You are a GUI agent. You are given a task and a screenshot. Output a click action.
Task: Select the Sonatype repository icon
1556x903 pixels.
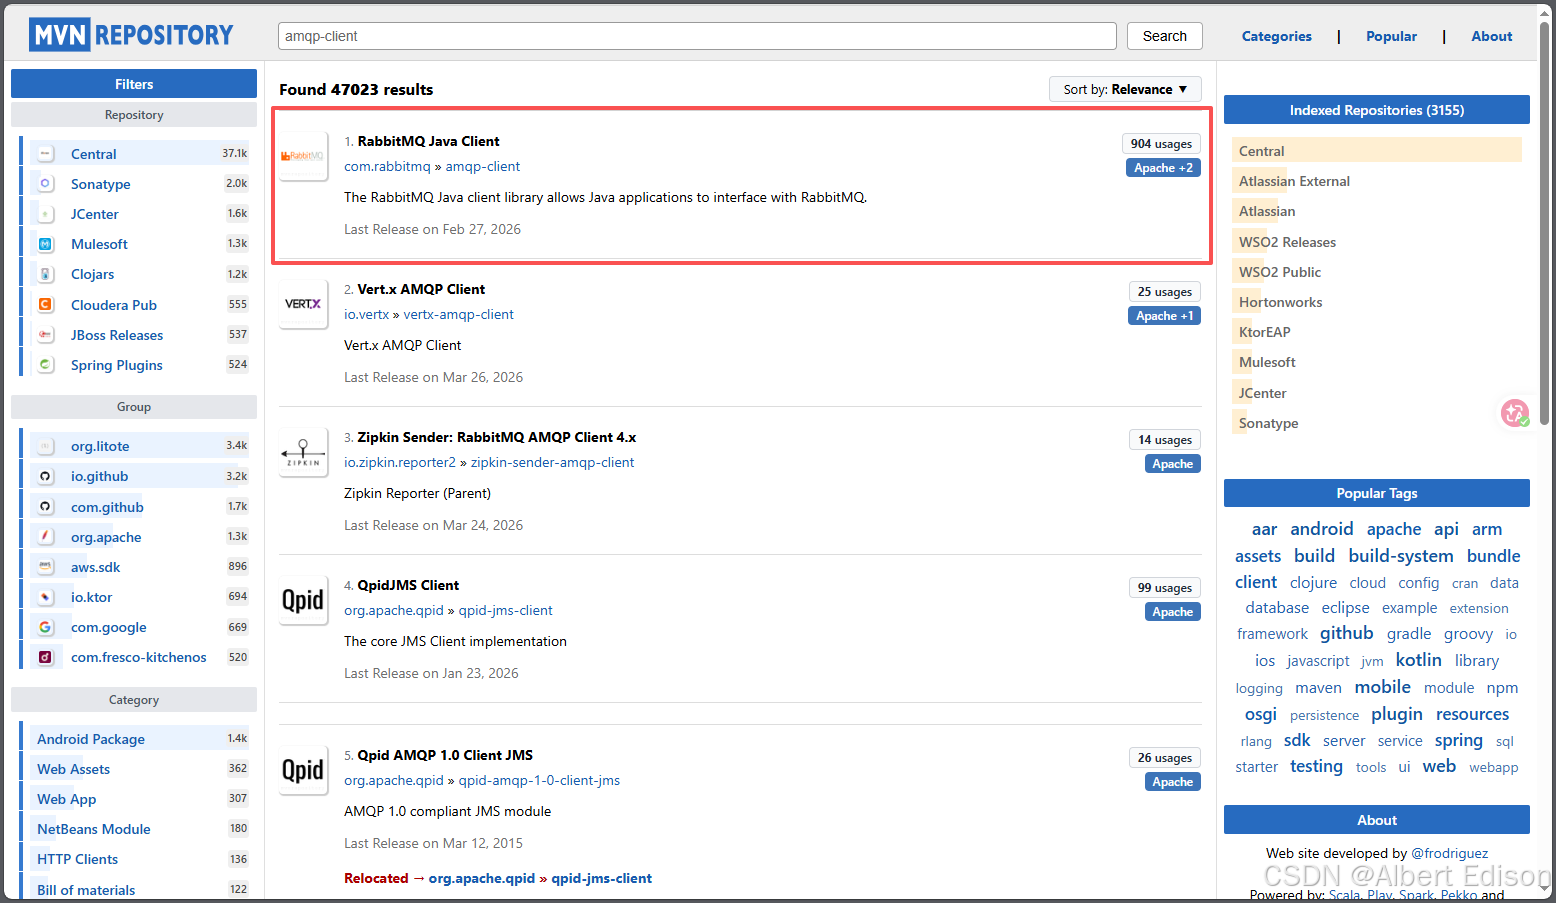(x=46, y=184)
